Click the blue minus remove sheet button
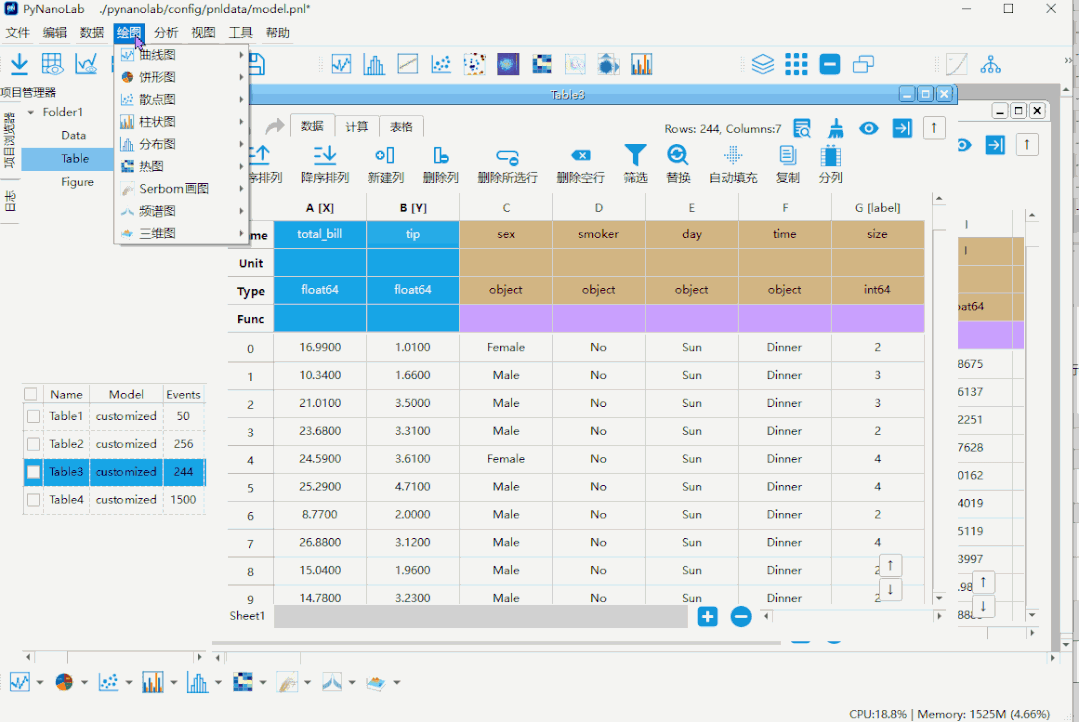 [741, 617]
